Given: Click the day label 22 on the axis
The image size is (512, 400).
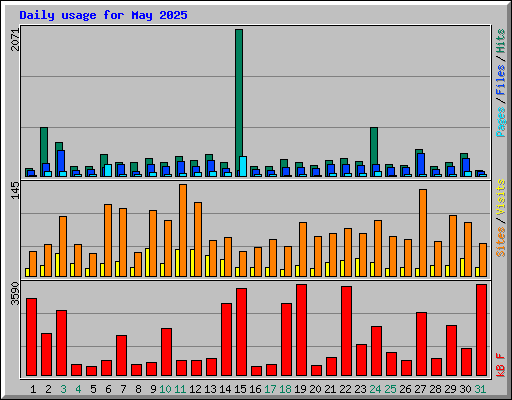Looking at the screenshot, I should tap(345, 389).
